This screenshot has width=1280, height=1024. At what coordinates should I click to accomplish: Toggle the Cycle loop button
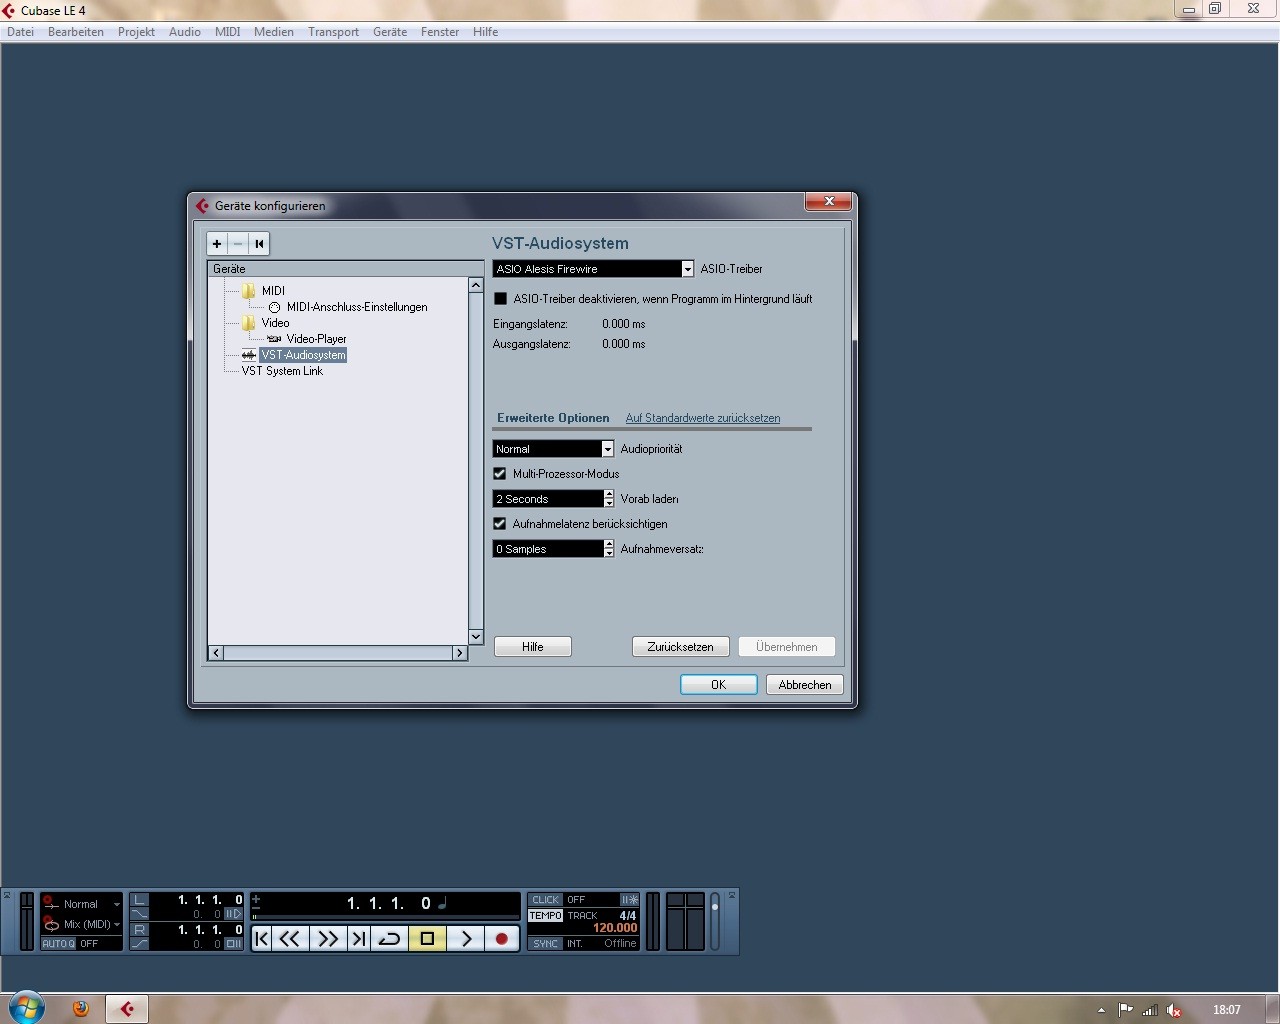(390, 938)
